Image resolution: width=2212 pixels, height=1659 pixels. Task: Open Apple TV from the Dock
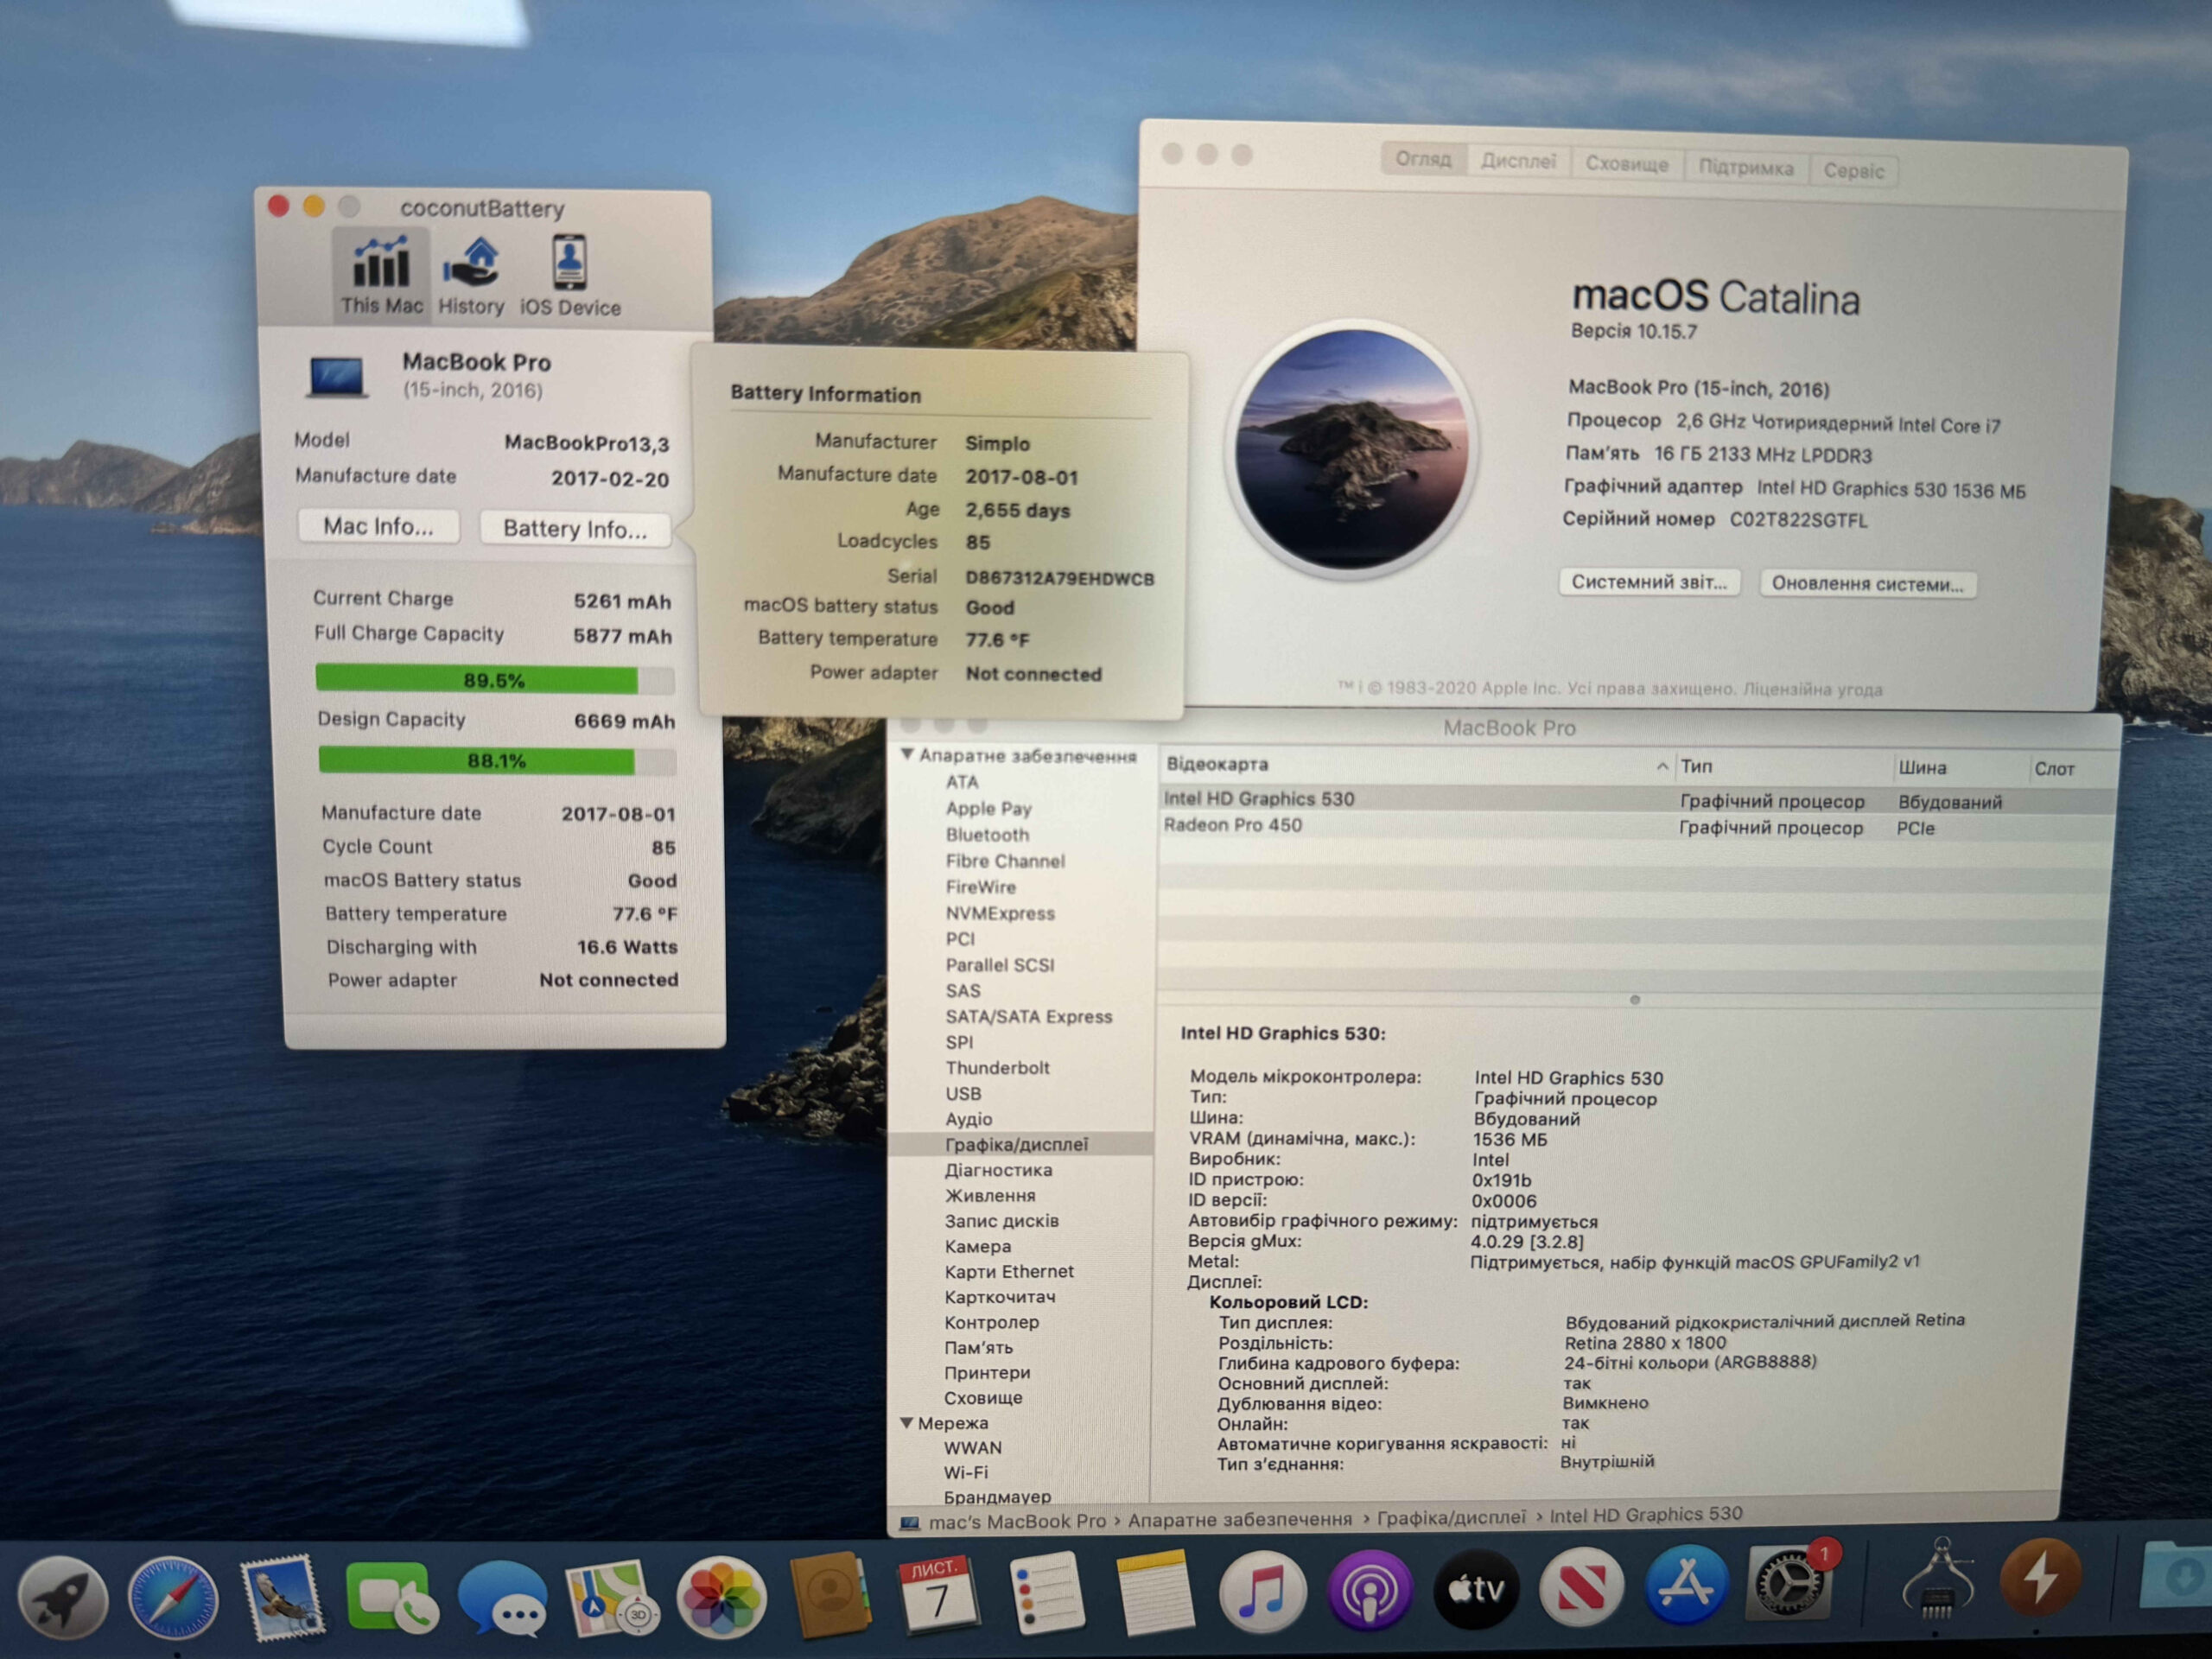pos(1477,1589)
